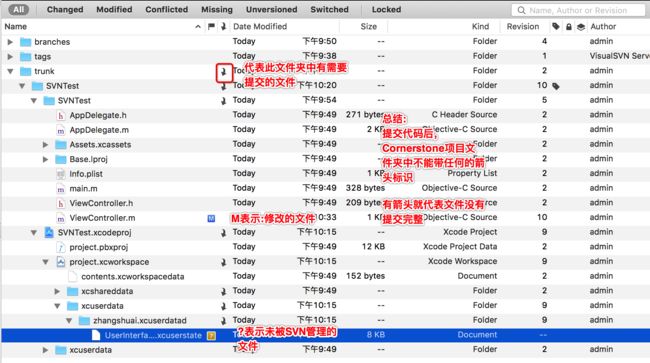Click the layers column header icon
The image size is (650, 363).
pyautogui.click(x=581, y=27)
